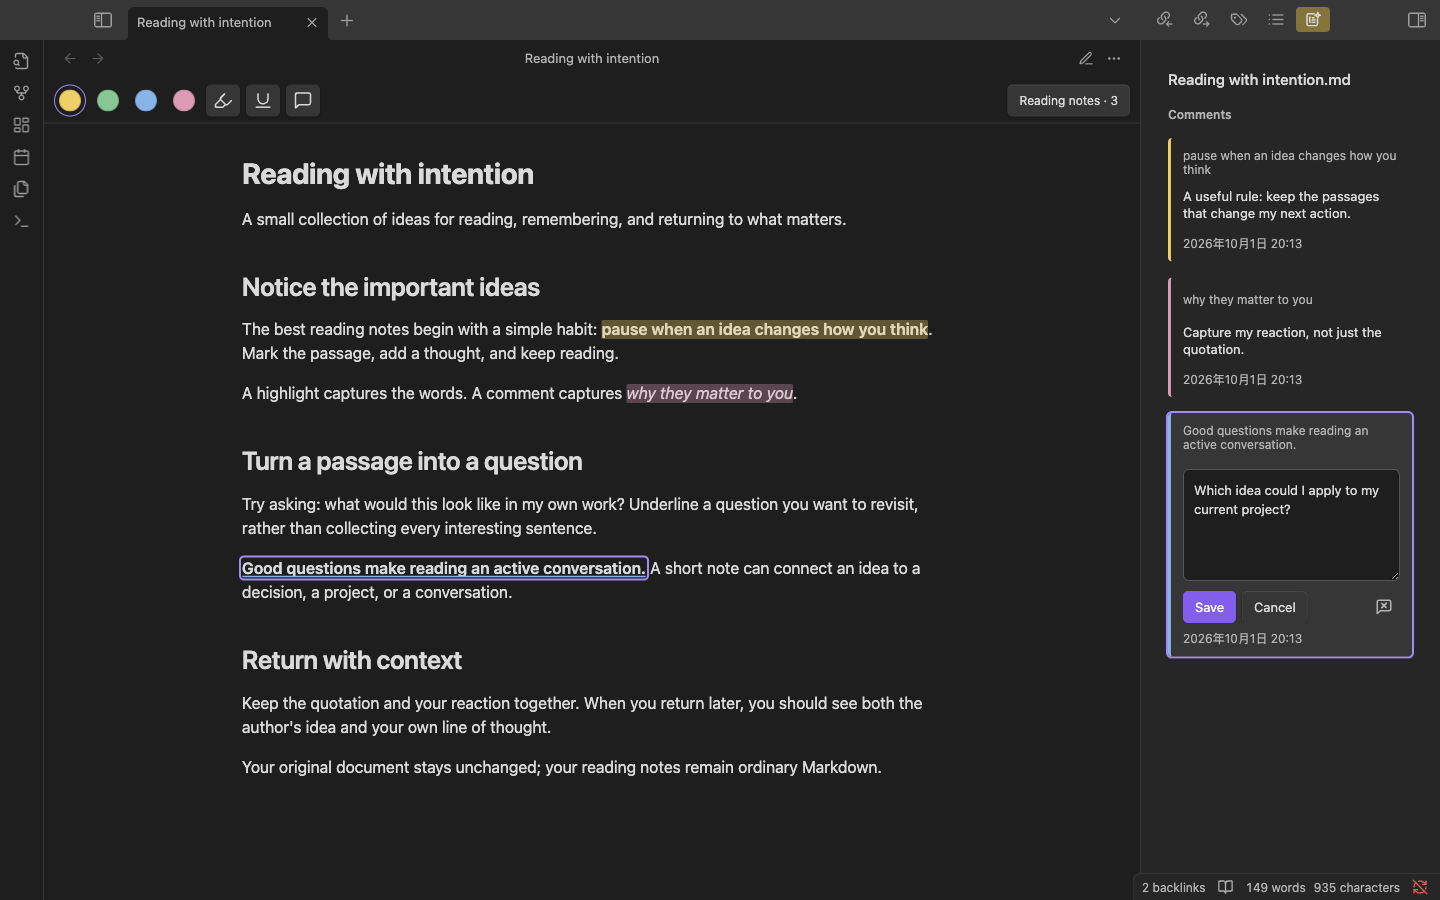Click the templates copy-files ribbon icon
Image resolution: width=1440 pixels, height=900 pixels.
pos(21,189)
